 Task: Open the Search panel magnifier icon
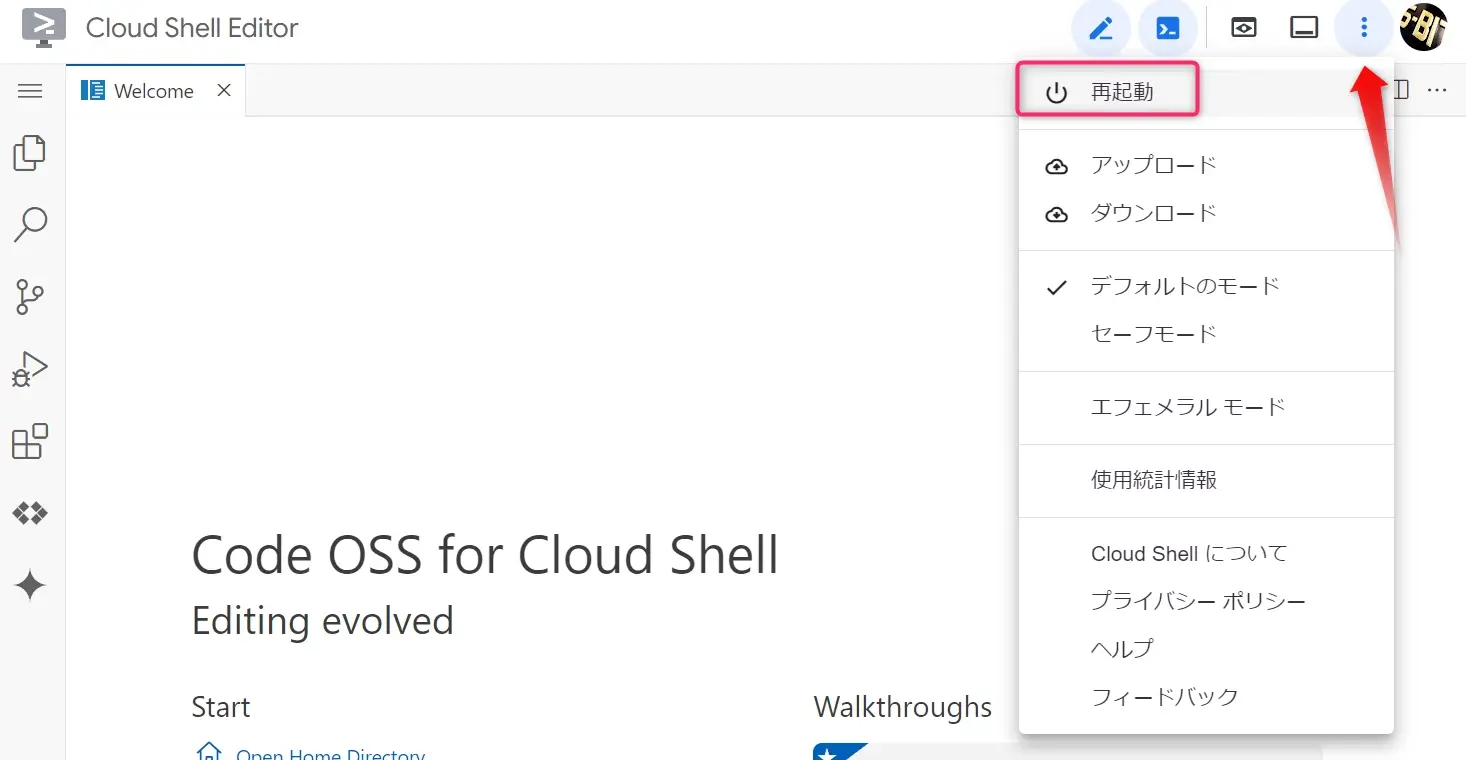coord(30,225)
